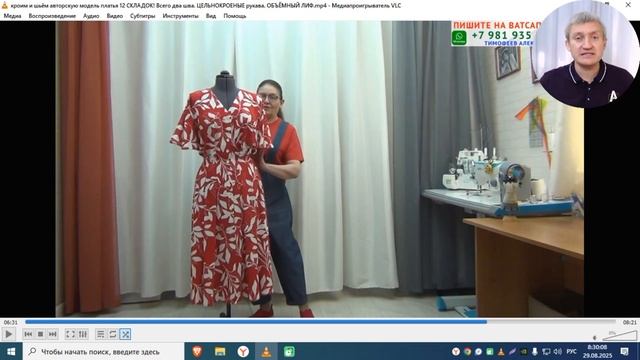Screen dimensions: 640x360
Task: Toggle fullscreen video mode
Action: [70, 334]
